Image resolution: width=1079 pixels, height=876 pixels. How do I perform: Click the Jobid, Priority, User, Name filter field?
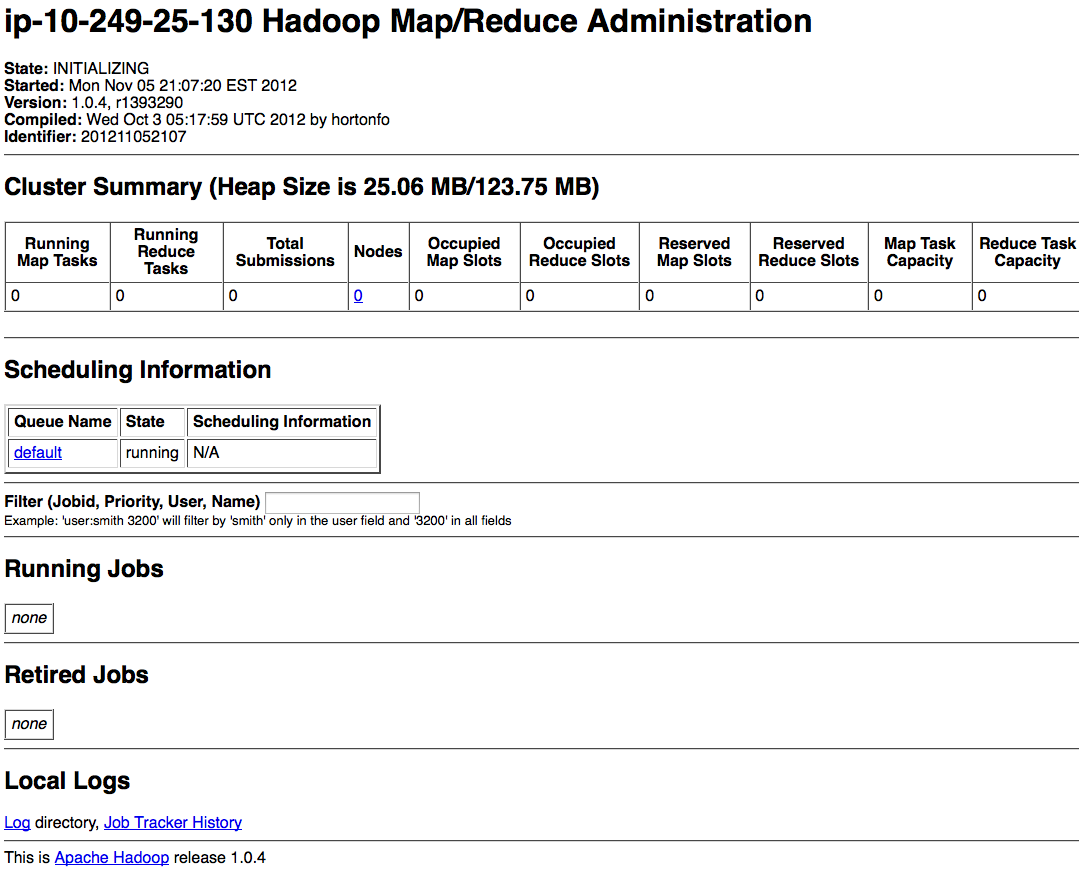point(342,502)
